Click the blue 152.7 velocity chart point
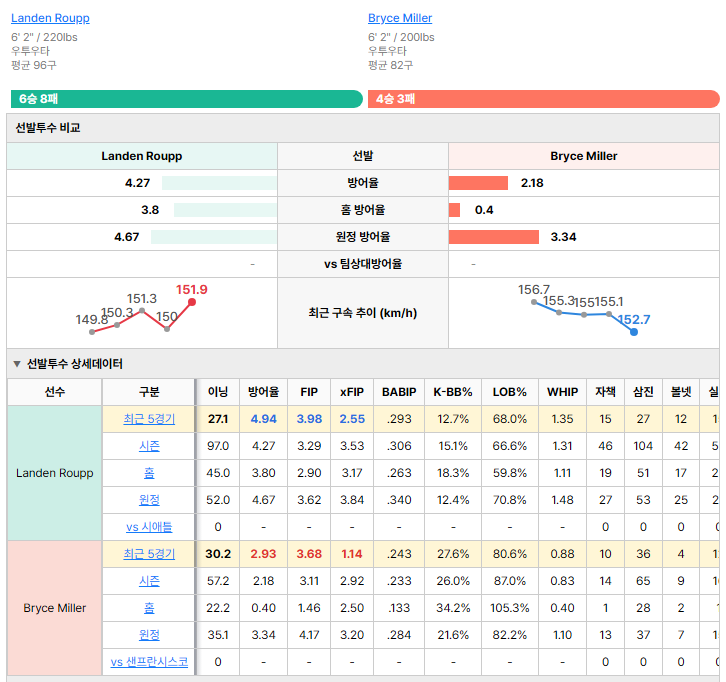 point(634,332)
